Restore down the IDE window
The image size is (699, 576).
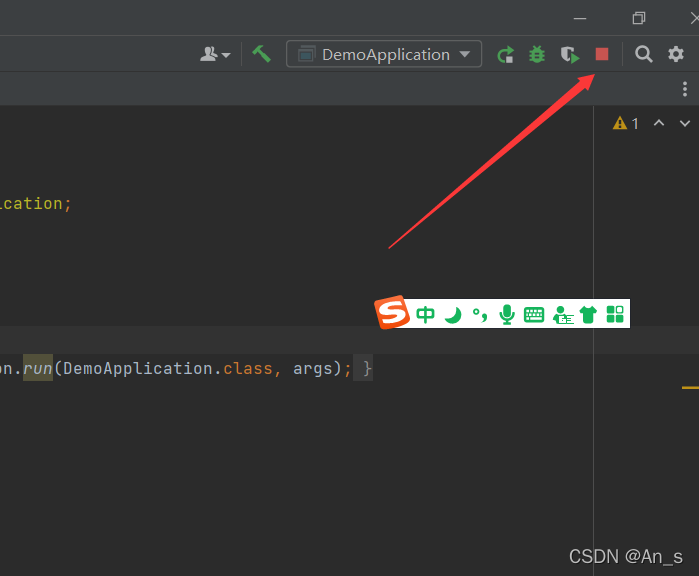pyautogui.click(x=639, y=18)
